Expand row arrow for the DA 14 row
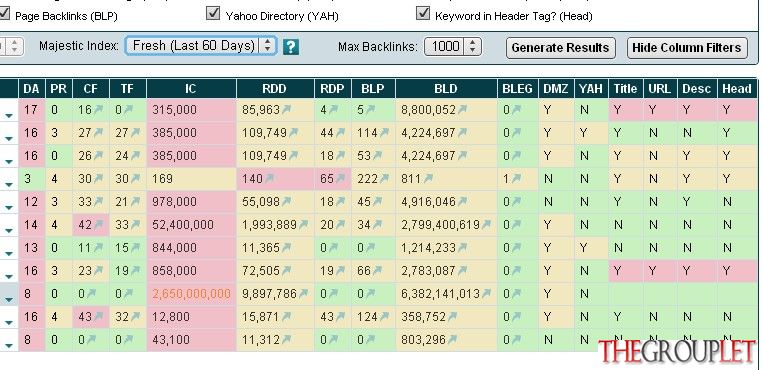This screenshot has height=370, width=763. (x=9, y=230)
